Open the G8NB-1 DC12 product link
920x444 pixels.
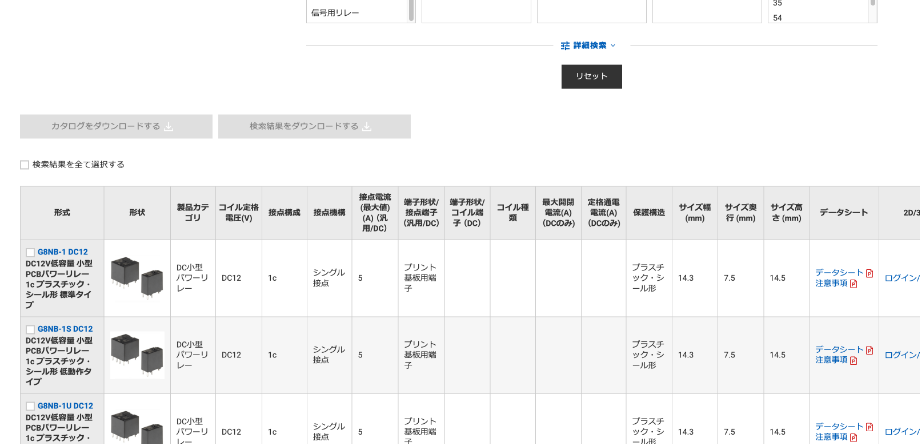click(x=62, y=252)
